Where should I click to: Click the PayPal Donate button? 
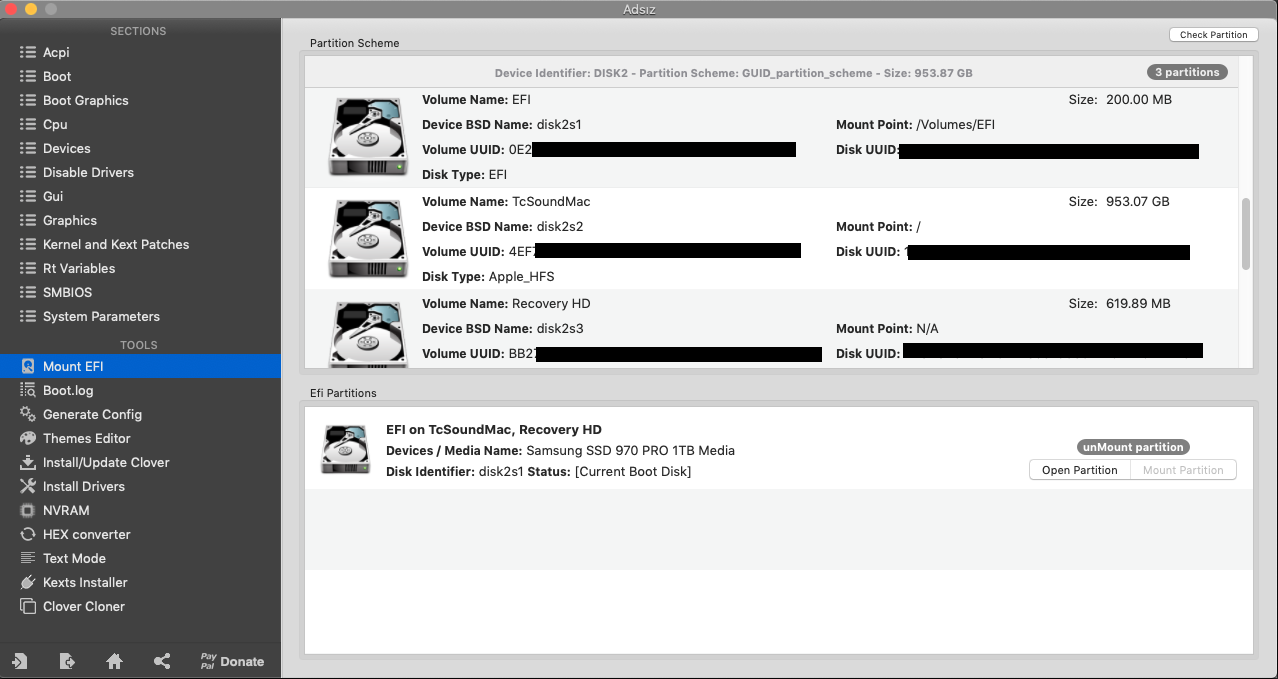[x=232, y=661]
